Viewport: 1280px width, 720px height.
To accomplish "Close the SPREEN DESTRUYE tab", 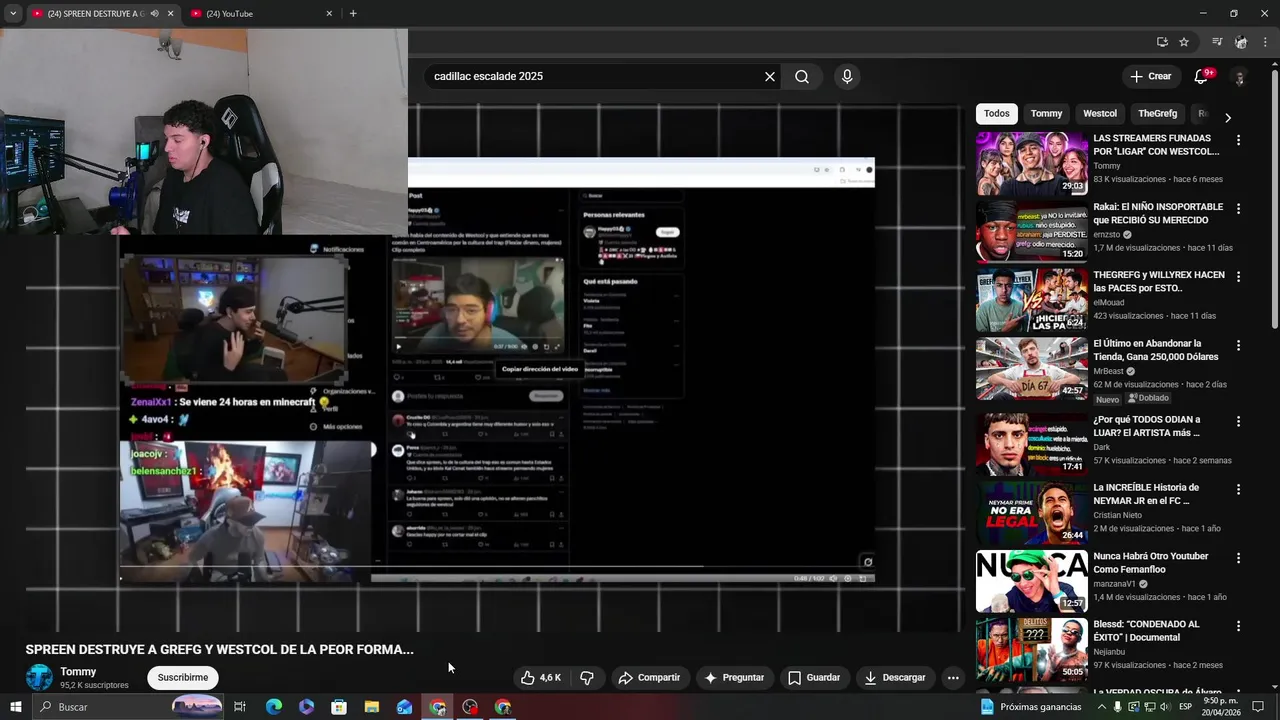I will [170, 14].
